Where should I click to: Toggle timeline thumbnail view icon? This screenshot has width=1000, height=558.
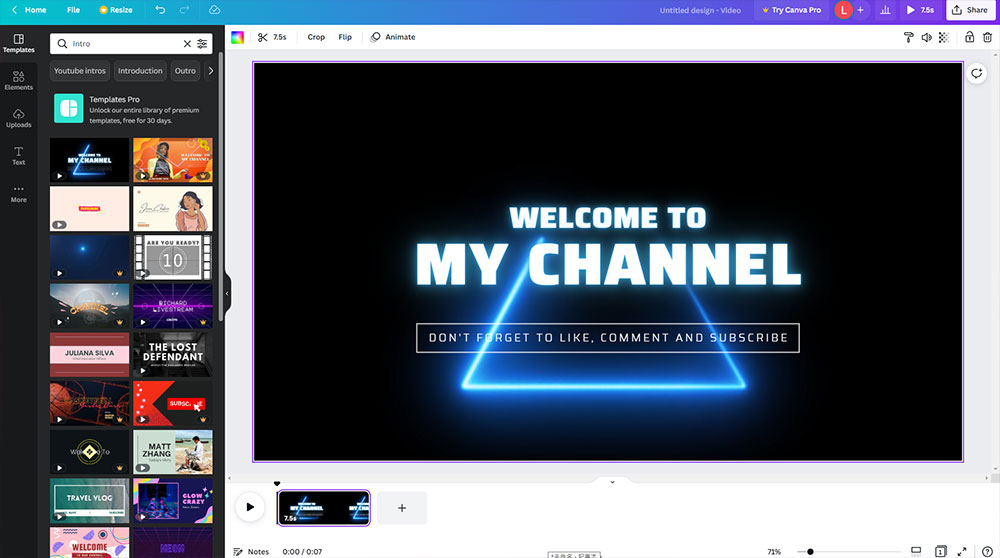click(916, 552)
